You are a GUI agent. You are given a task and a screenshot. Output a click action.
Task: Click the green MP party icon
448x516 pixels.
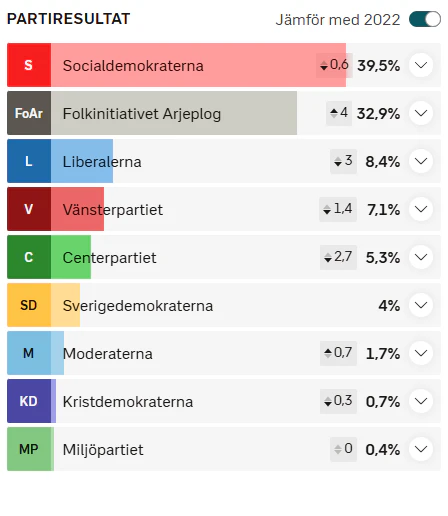tap(29, 449)
